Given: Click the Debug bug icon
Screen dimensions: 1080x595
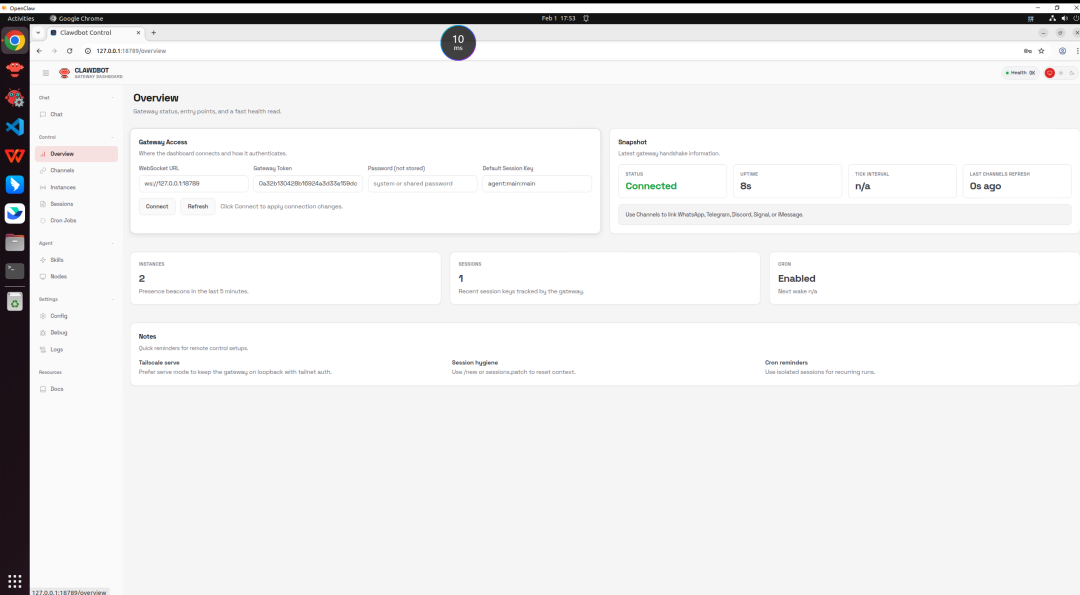Looking at the screenshot, I should click(x=43, y=333).
